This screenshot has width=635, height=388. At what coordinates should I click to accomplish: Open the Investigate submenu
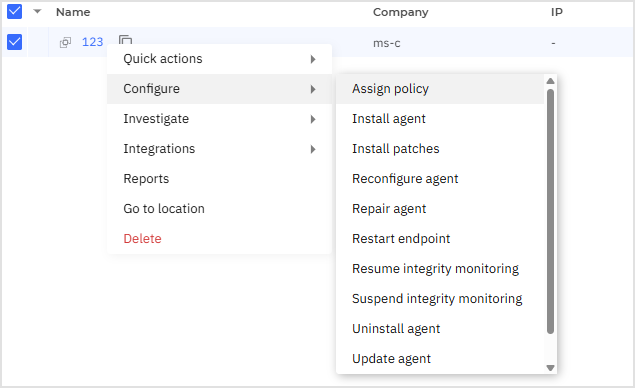(219, 119)
